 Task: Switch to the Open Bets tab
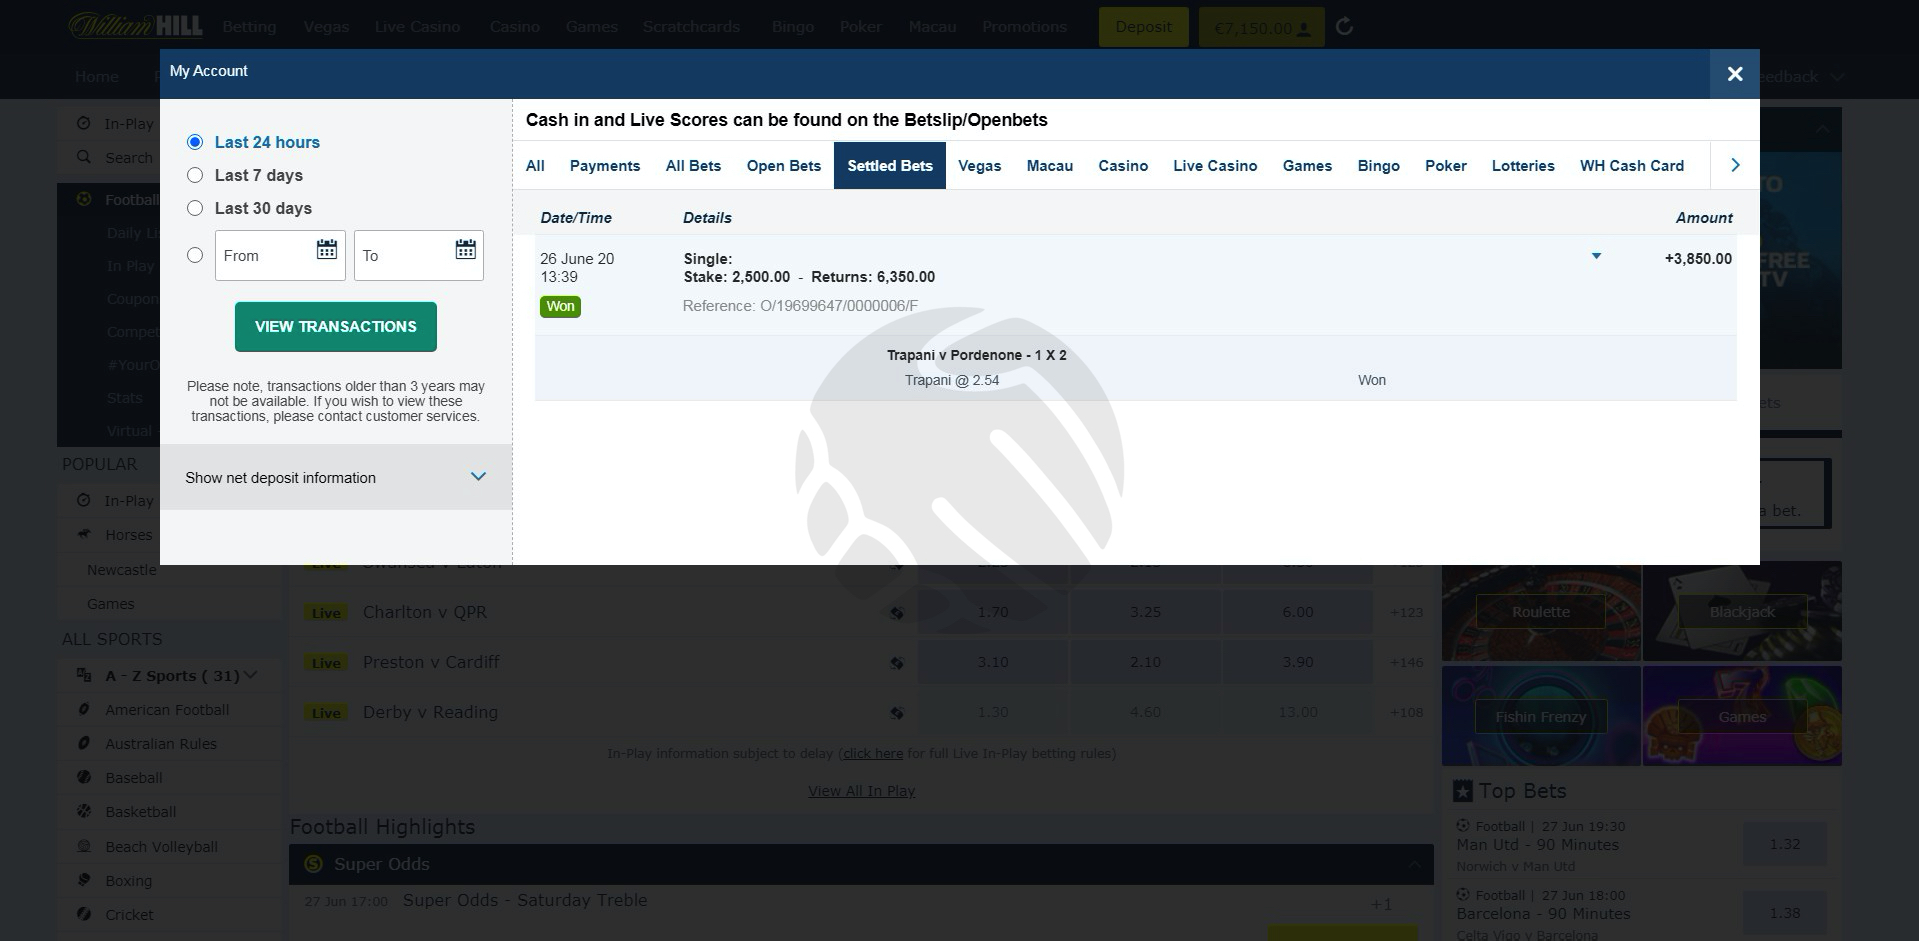784,166
